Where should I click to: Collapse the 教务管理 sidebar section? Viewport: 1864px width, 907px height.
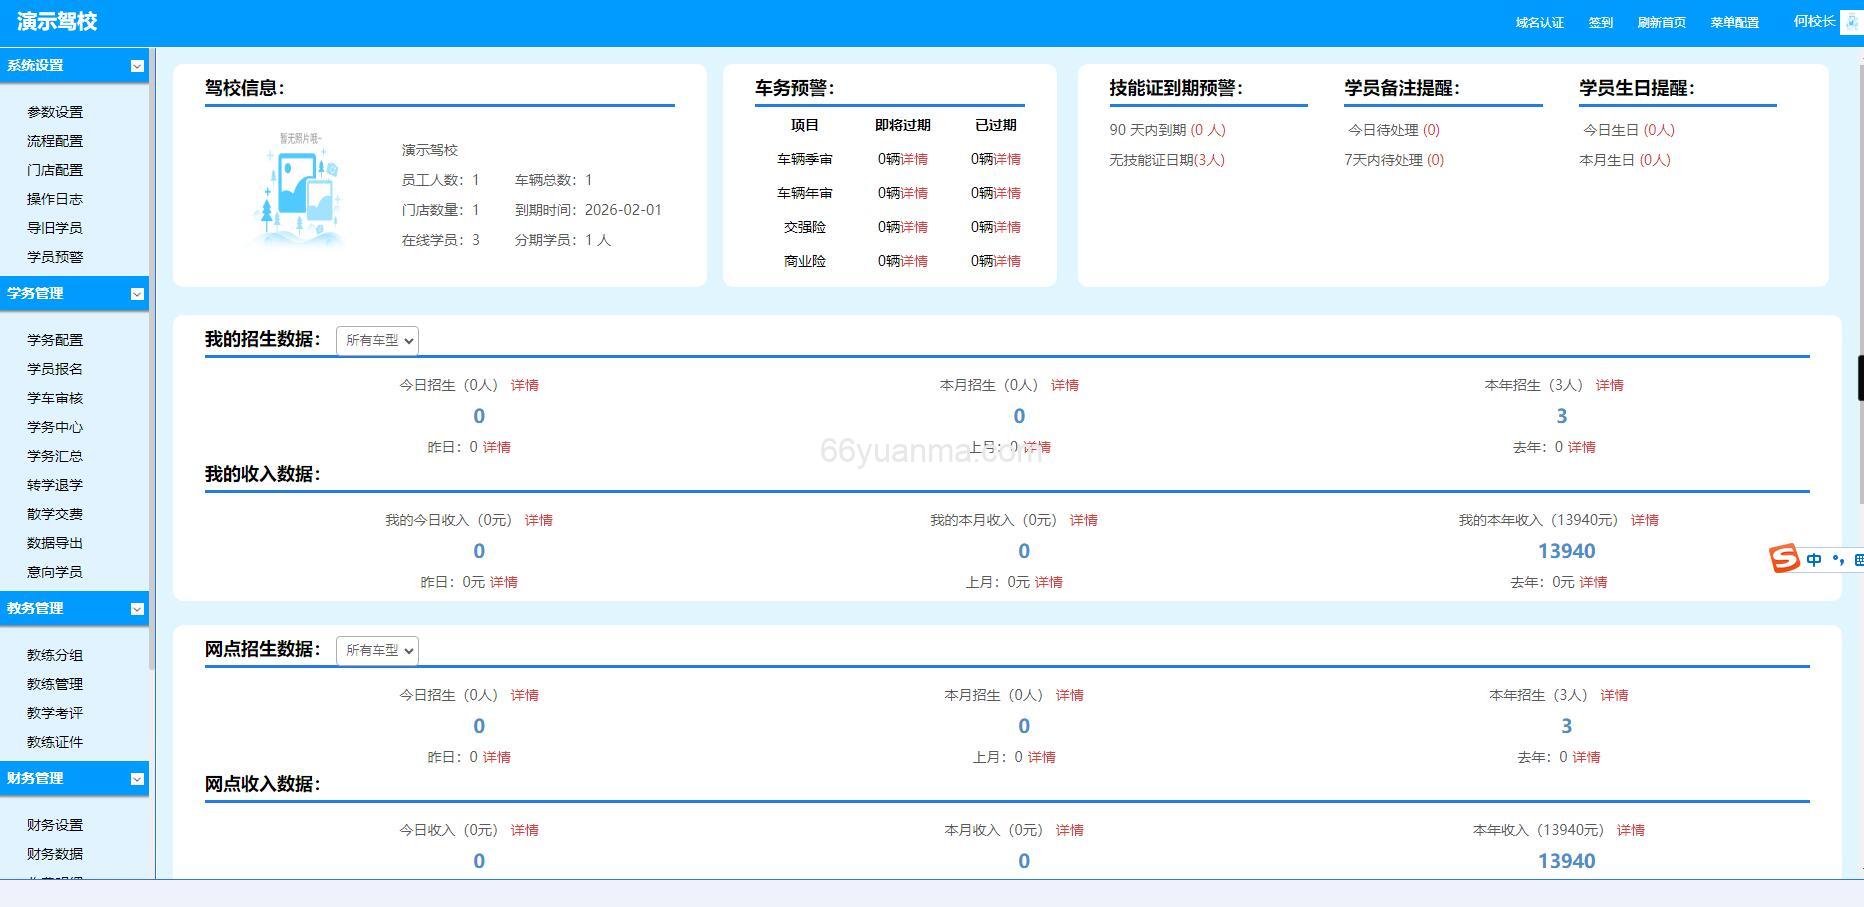pyautogui.click(x=137, y=608)
